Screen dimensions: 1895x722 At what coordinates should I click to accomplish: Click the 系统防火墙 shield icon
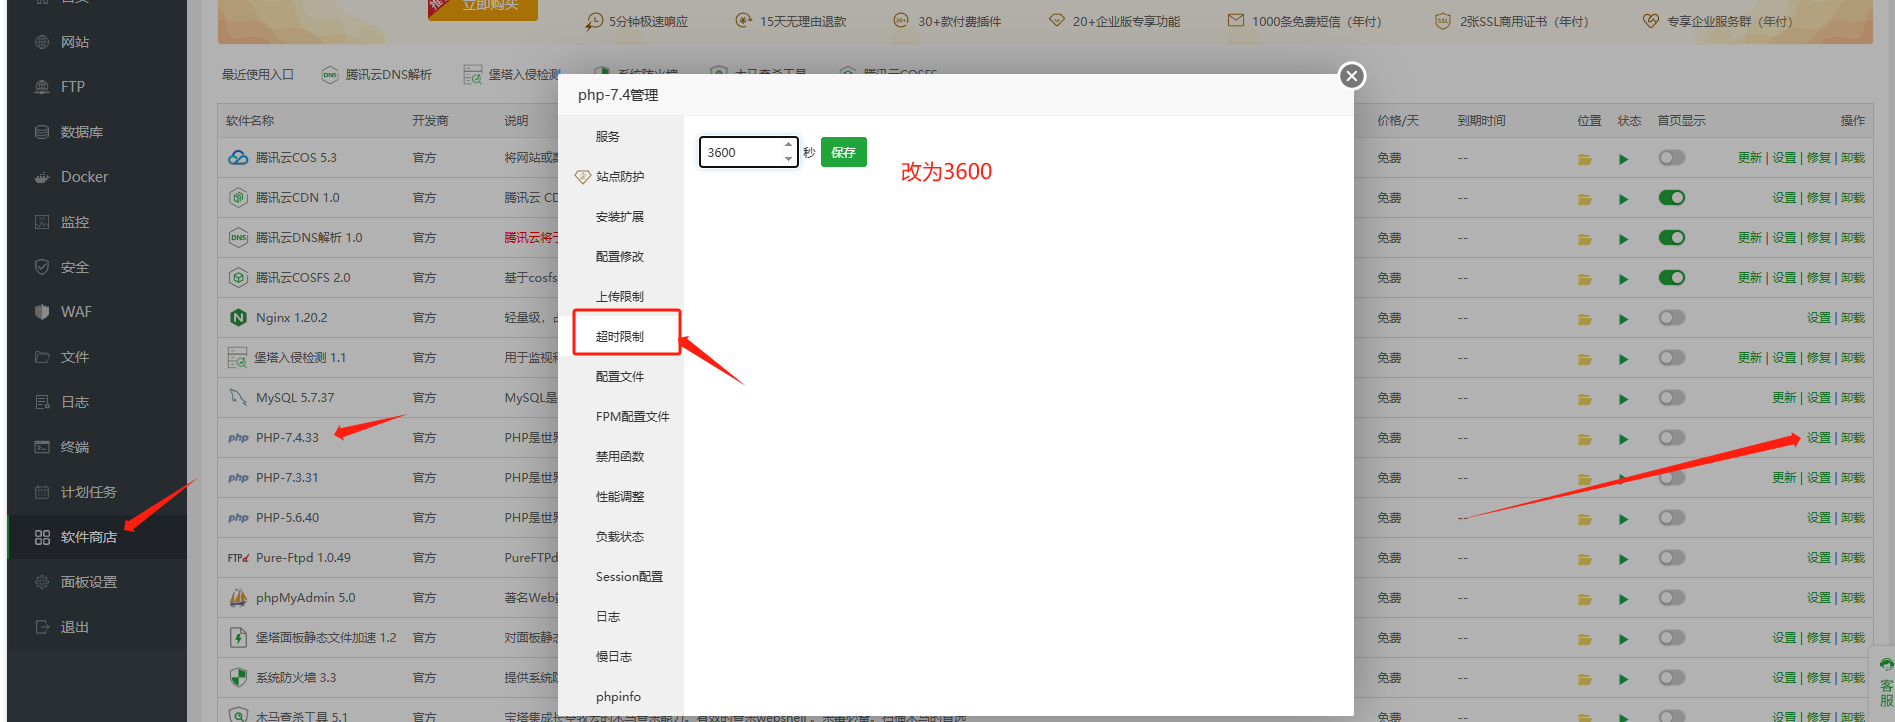[x=238, y=678]
